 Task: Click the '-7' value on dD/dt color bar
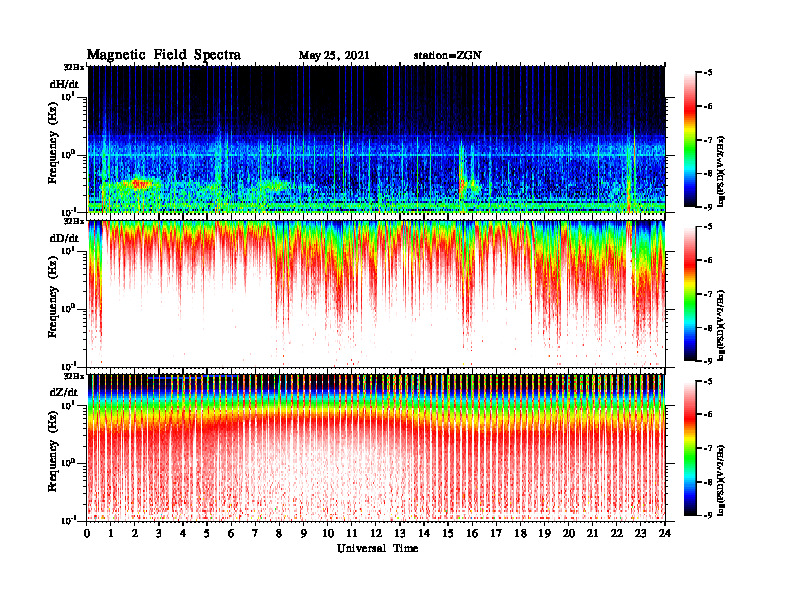[x=707, y=294]
